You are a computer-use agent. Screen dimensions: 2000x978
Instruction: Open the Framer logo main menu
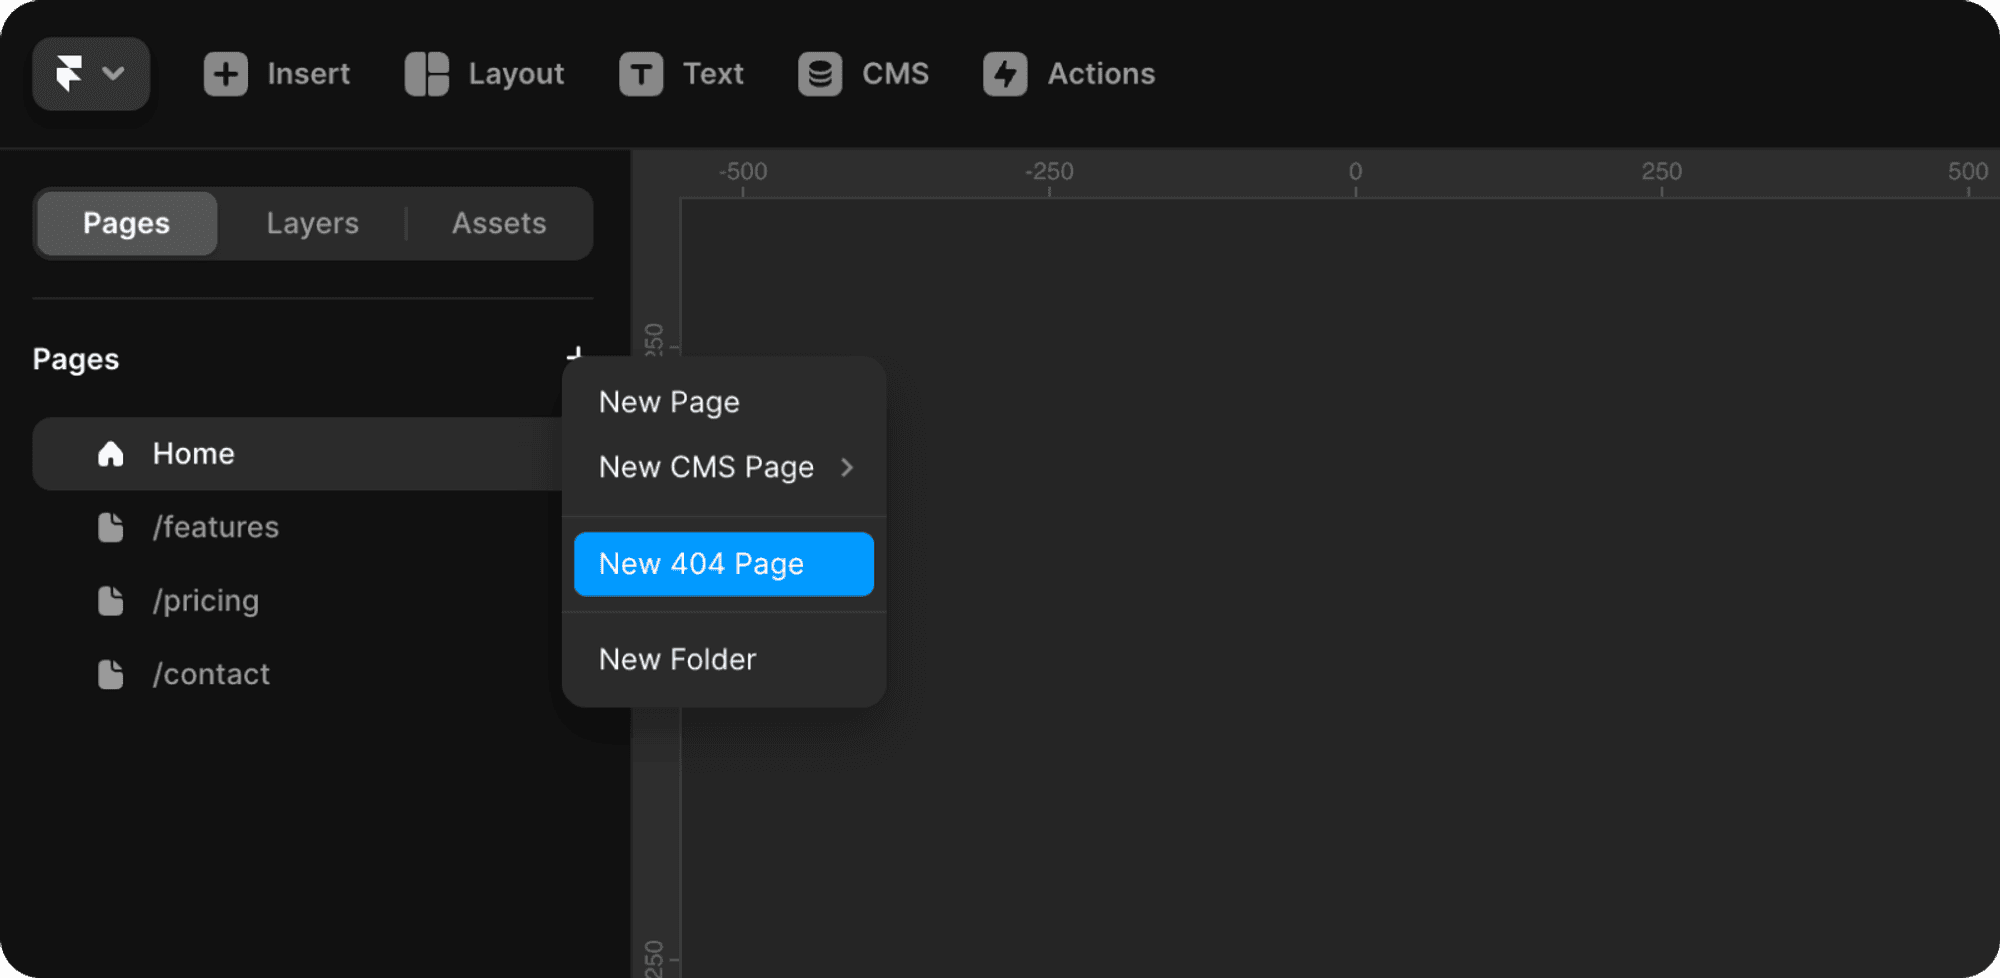pos(90,74)
